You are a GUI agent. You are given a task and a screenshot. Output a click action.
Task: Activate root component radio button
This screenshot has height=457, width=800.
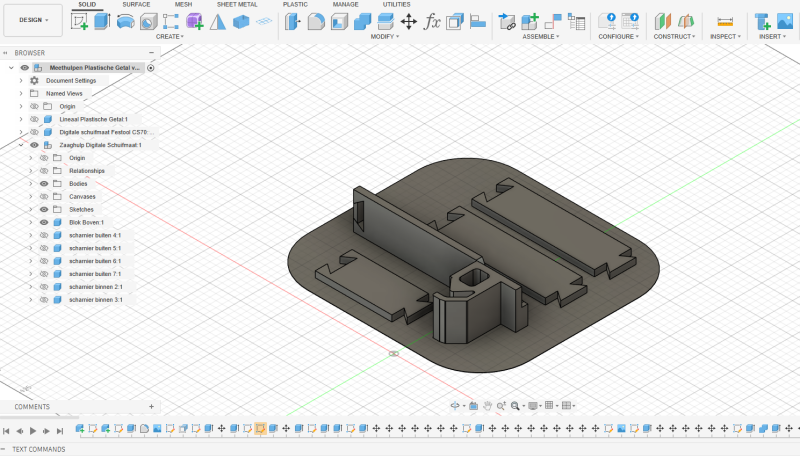pyautogui.click(x=151, y=68)
